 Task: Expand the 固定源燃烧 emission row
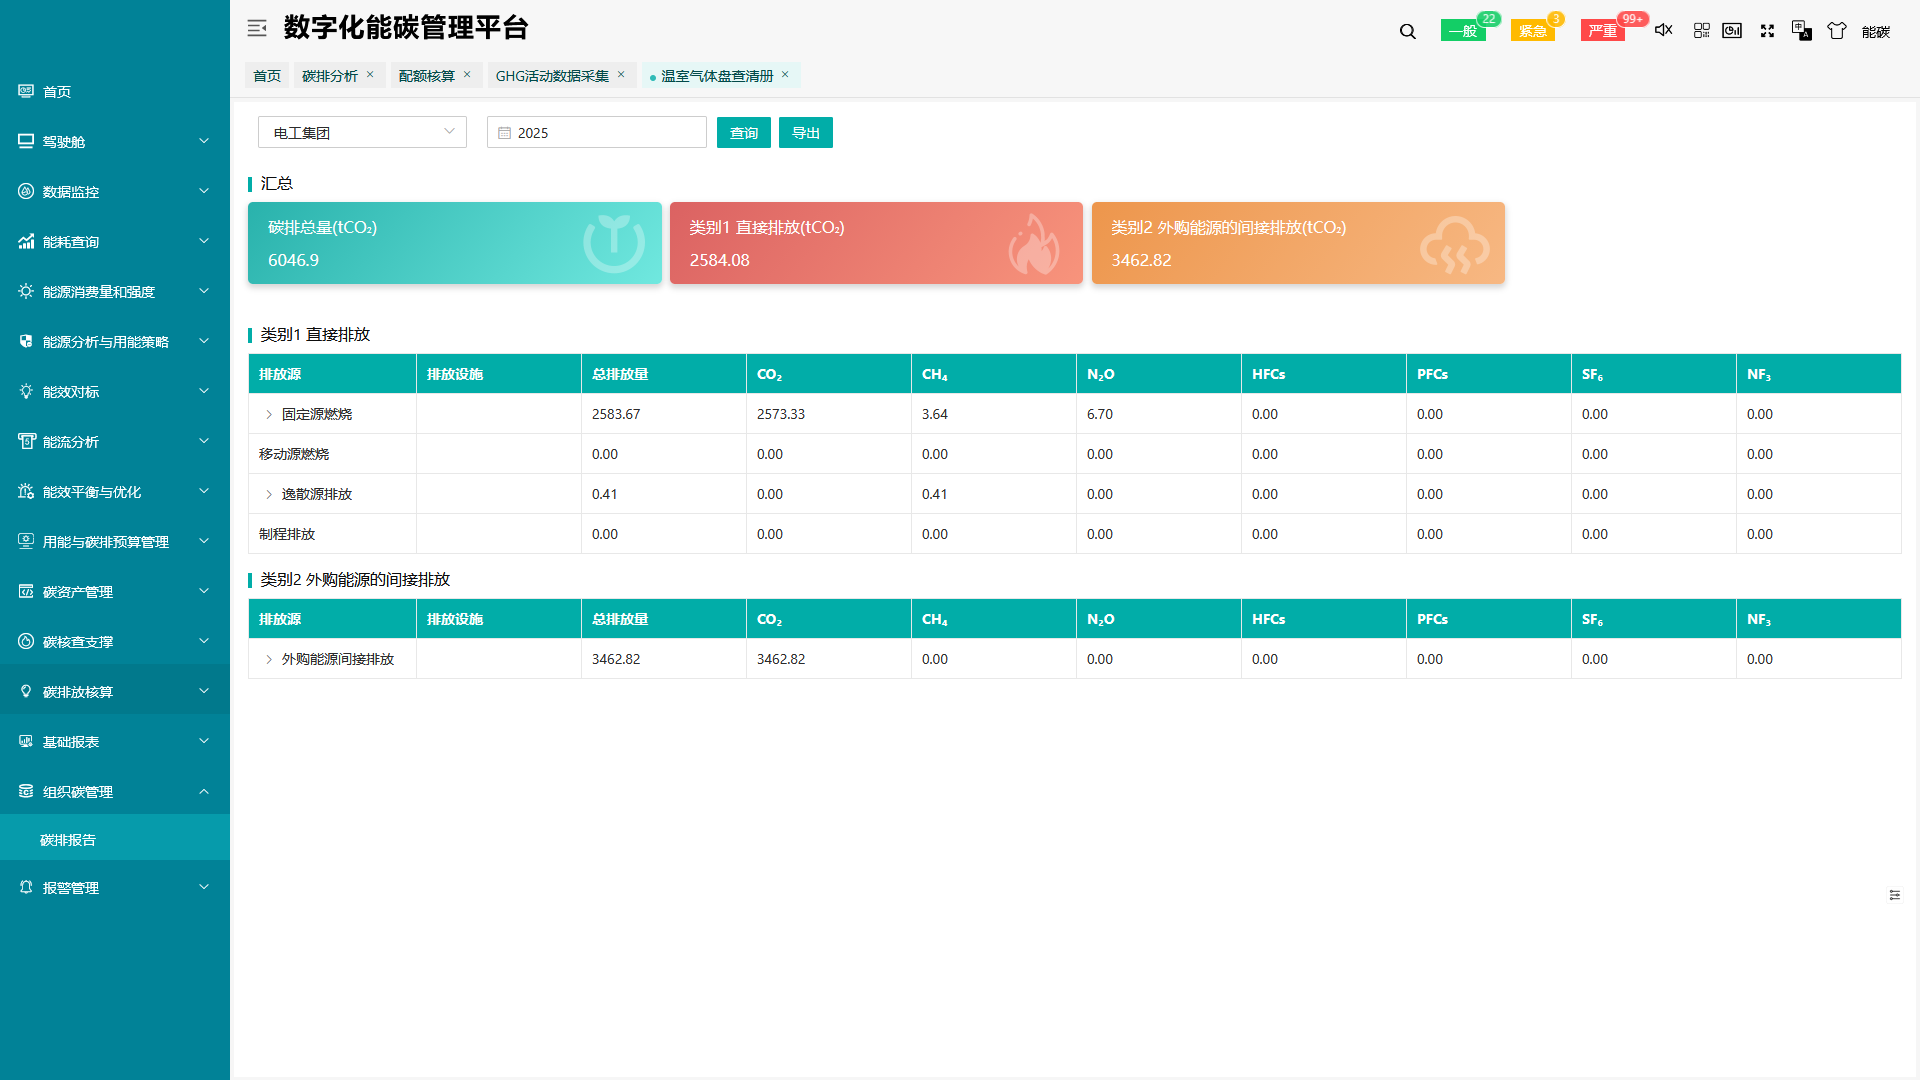point(268,413)
